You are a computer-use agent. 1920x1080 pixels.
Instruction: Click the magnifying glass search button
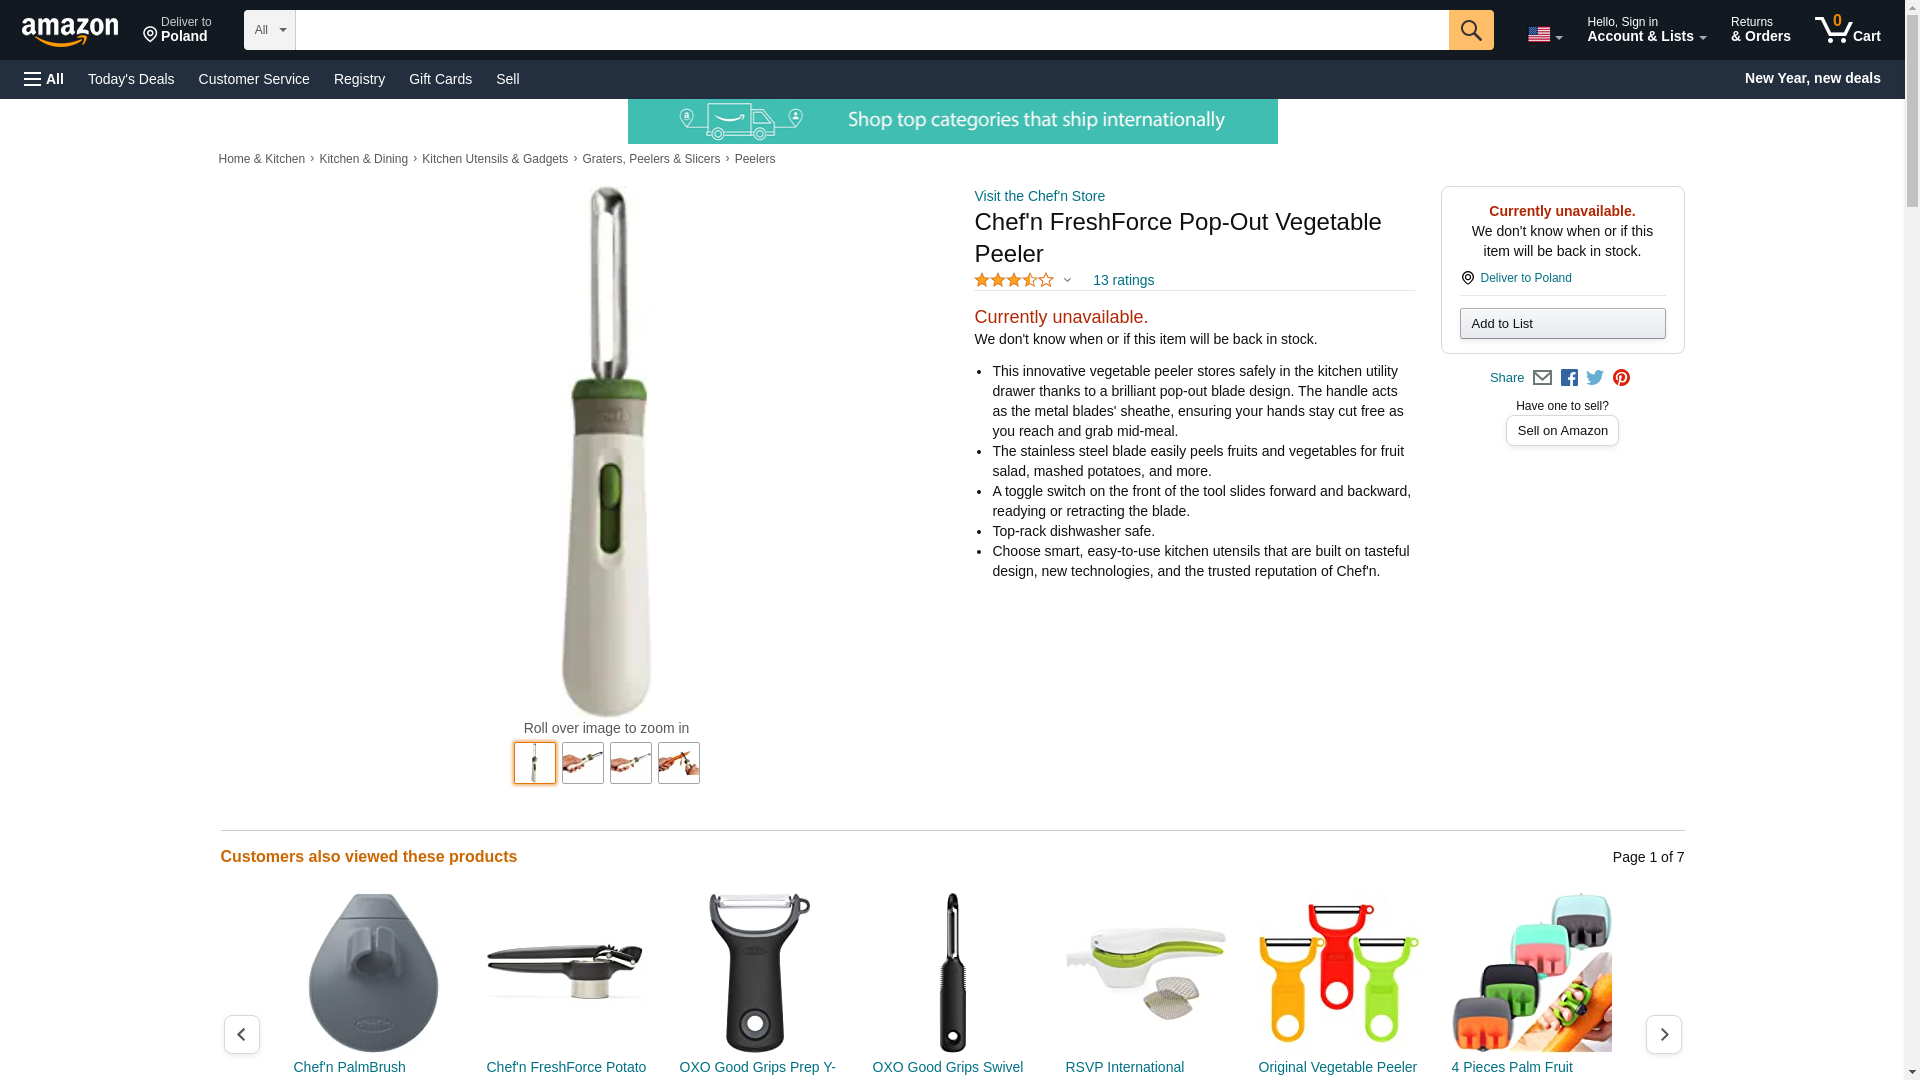click(x=1470, y=30)
